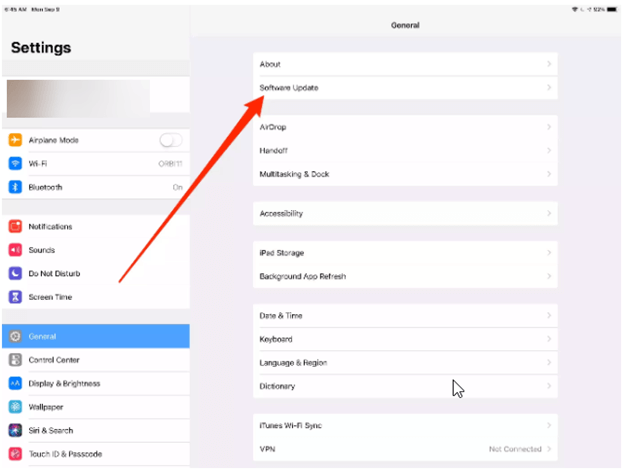The image size is (624, 469).
Task: Tap the orange Airplane Mode icon
Action: [x=15, y=140]
